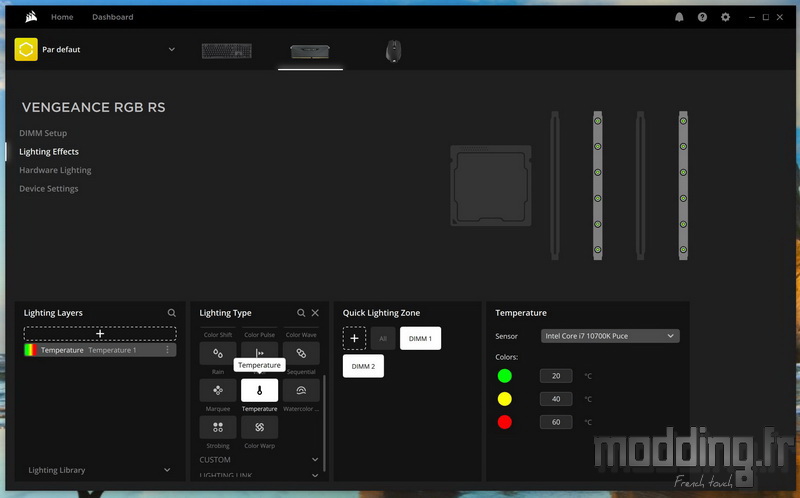This screenshot has height=498, width=800.
Task: Go to the Home tab
Action: 62,17
